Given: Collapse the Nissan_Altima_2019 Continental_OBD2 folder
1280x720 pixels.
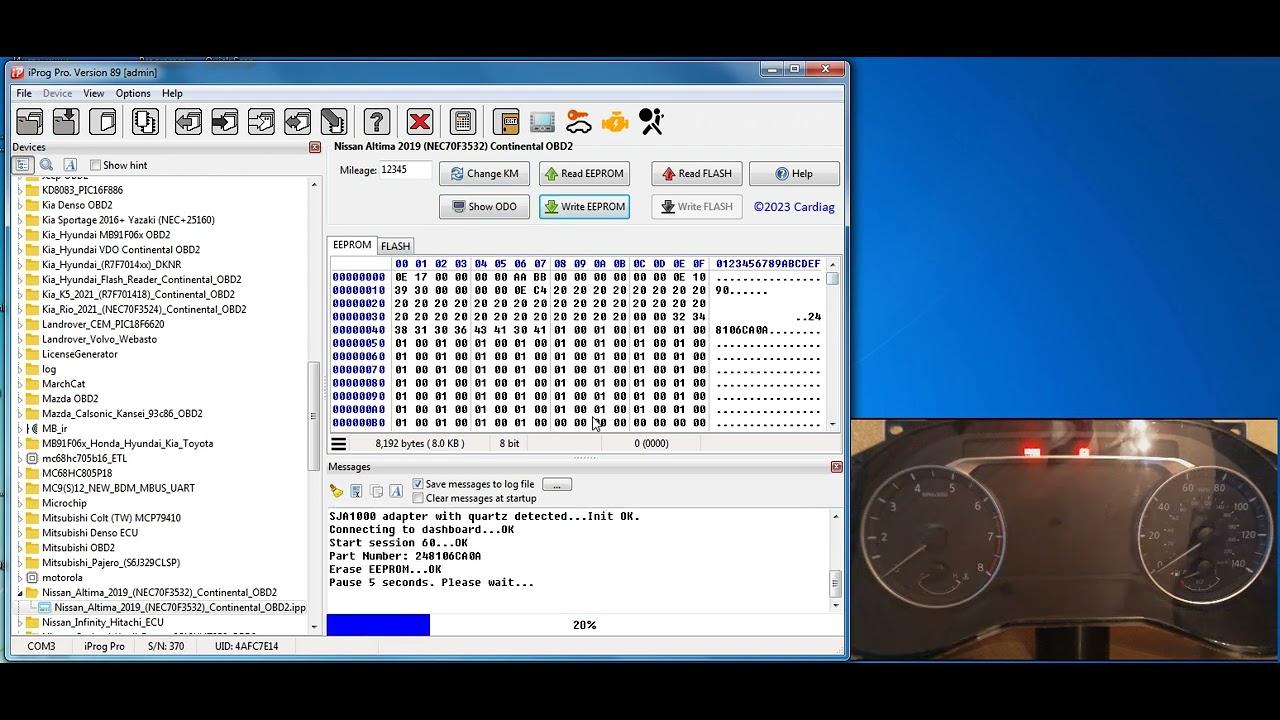Looking at the screenshot, I should tap(20, 593).
